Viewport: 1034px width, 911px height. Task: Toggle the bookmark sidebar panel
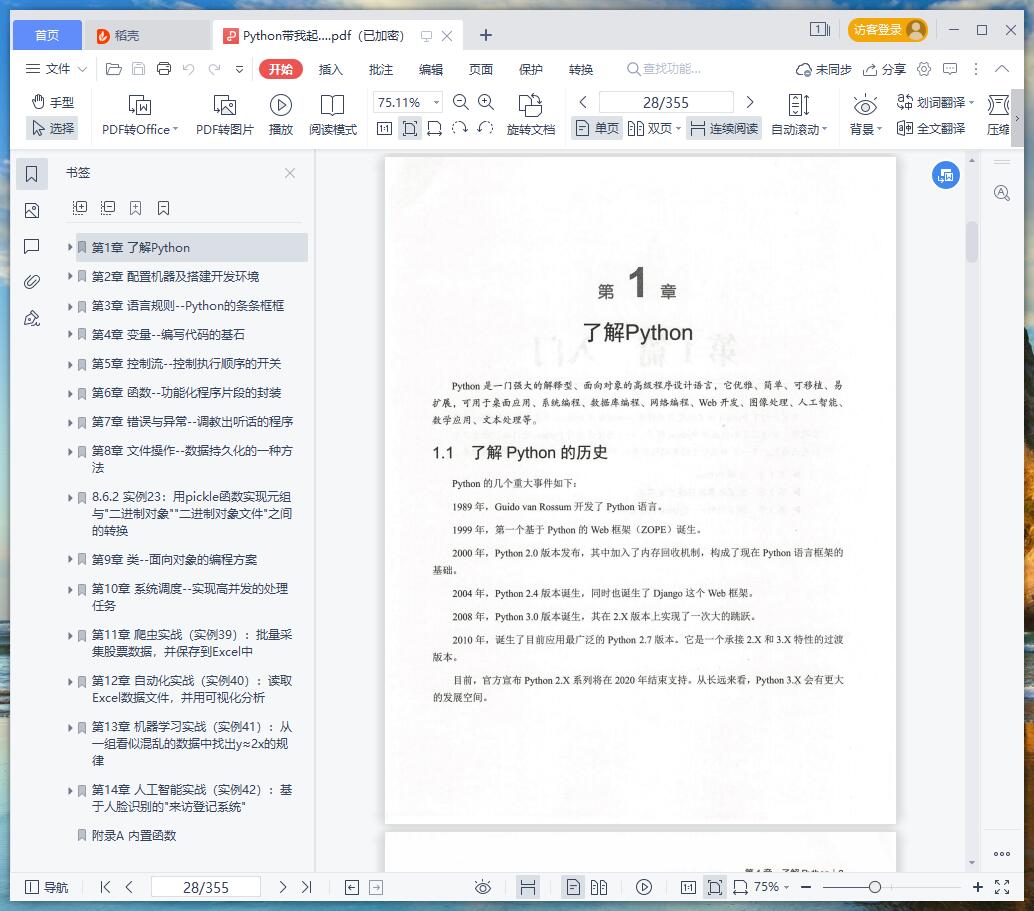pyautogui.click(x=32, y=174)
